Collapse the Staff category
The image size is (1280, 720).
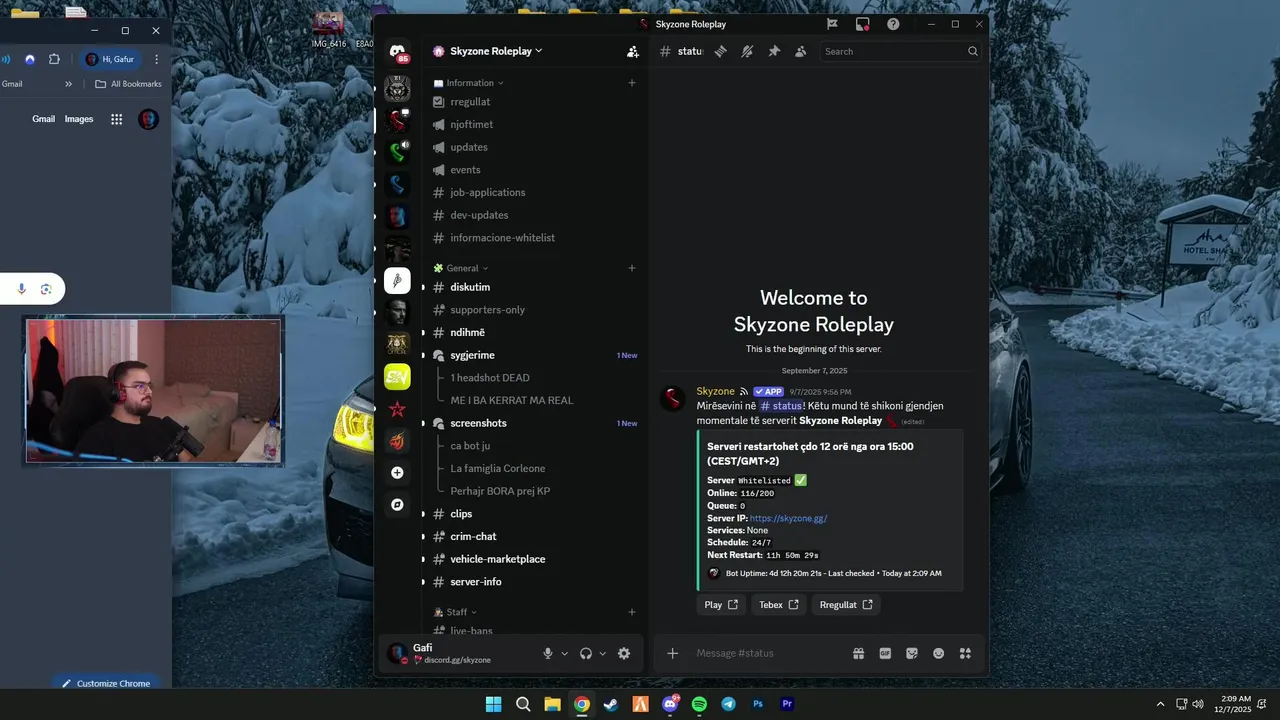456,612
